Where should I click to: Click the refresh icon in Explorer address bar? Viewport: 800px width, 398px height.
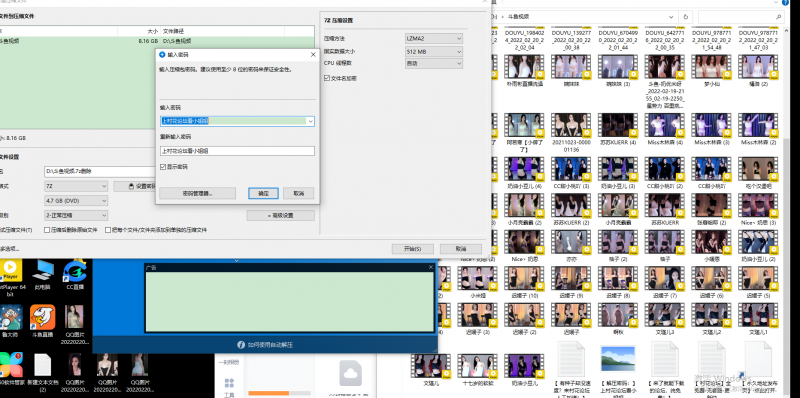pos(686,16)
